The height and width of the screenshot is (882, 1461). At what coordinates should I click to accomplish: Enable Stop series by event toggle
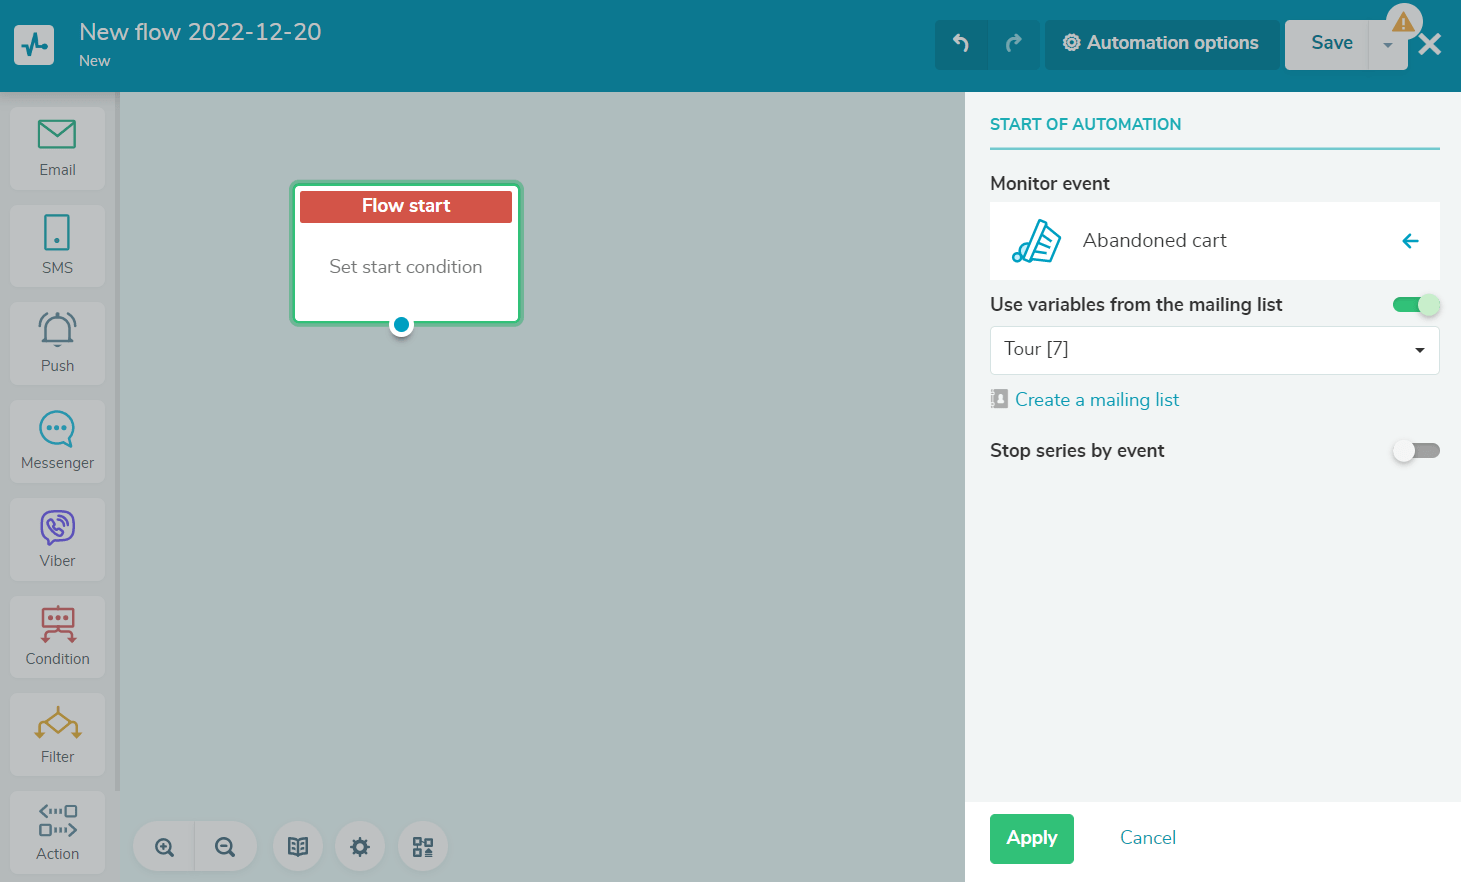point(1416,451)
